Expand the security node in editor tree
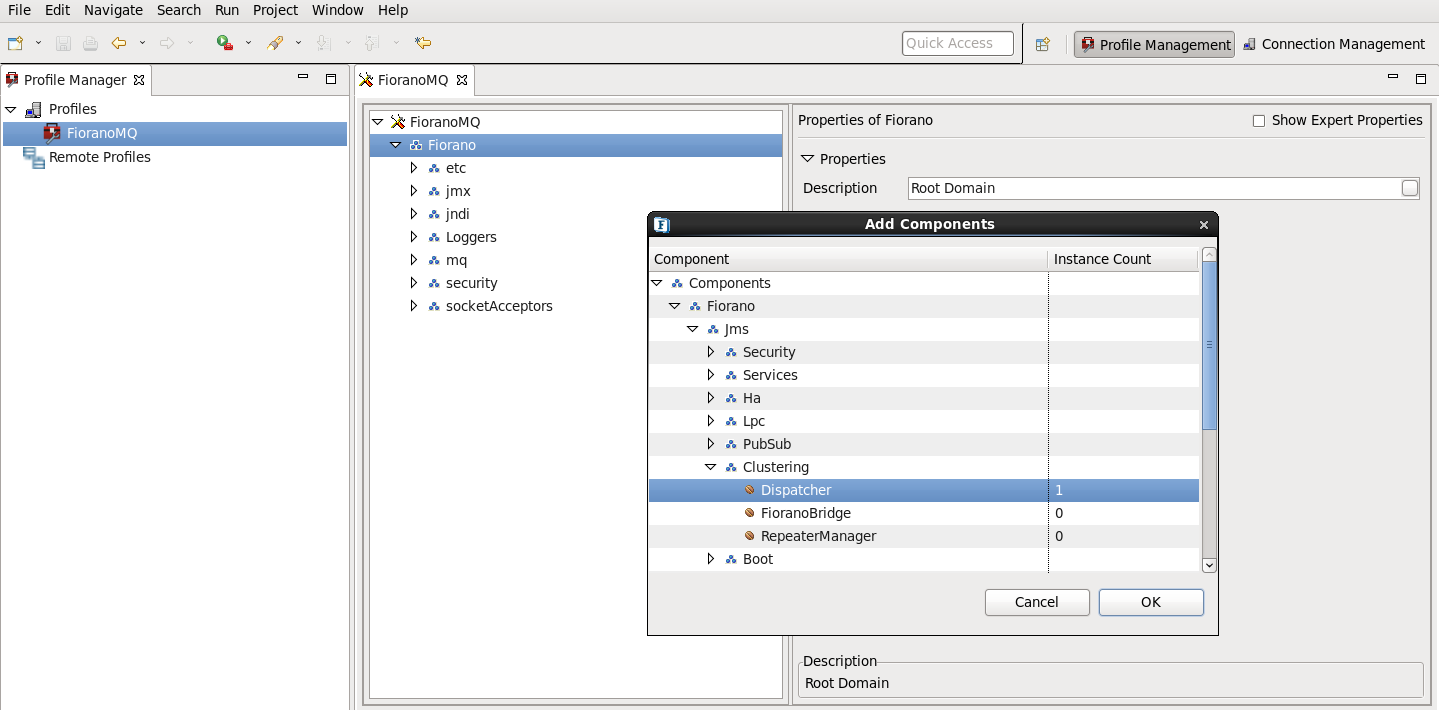 point(414,283)
